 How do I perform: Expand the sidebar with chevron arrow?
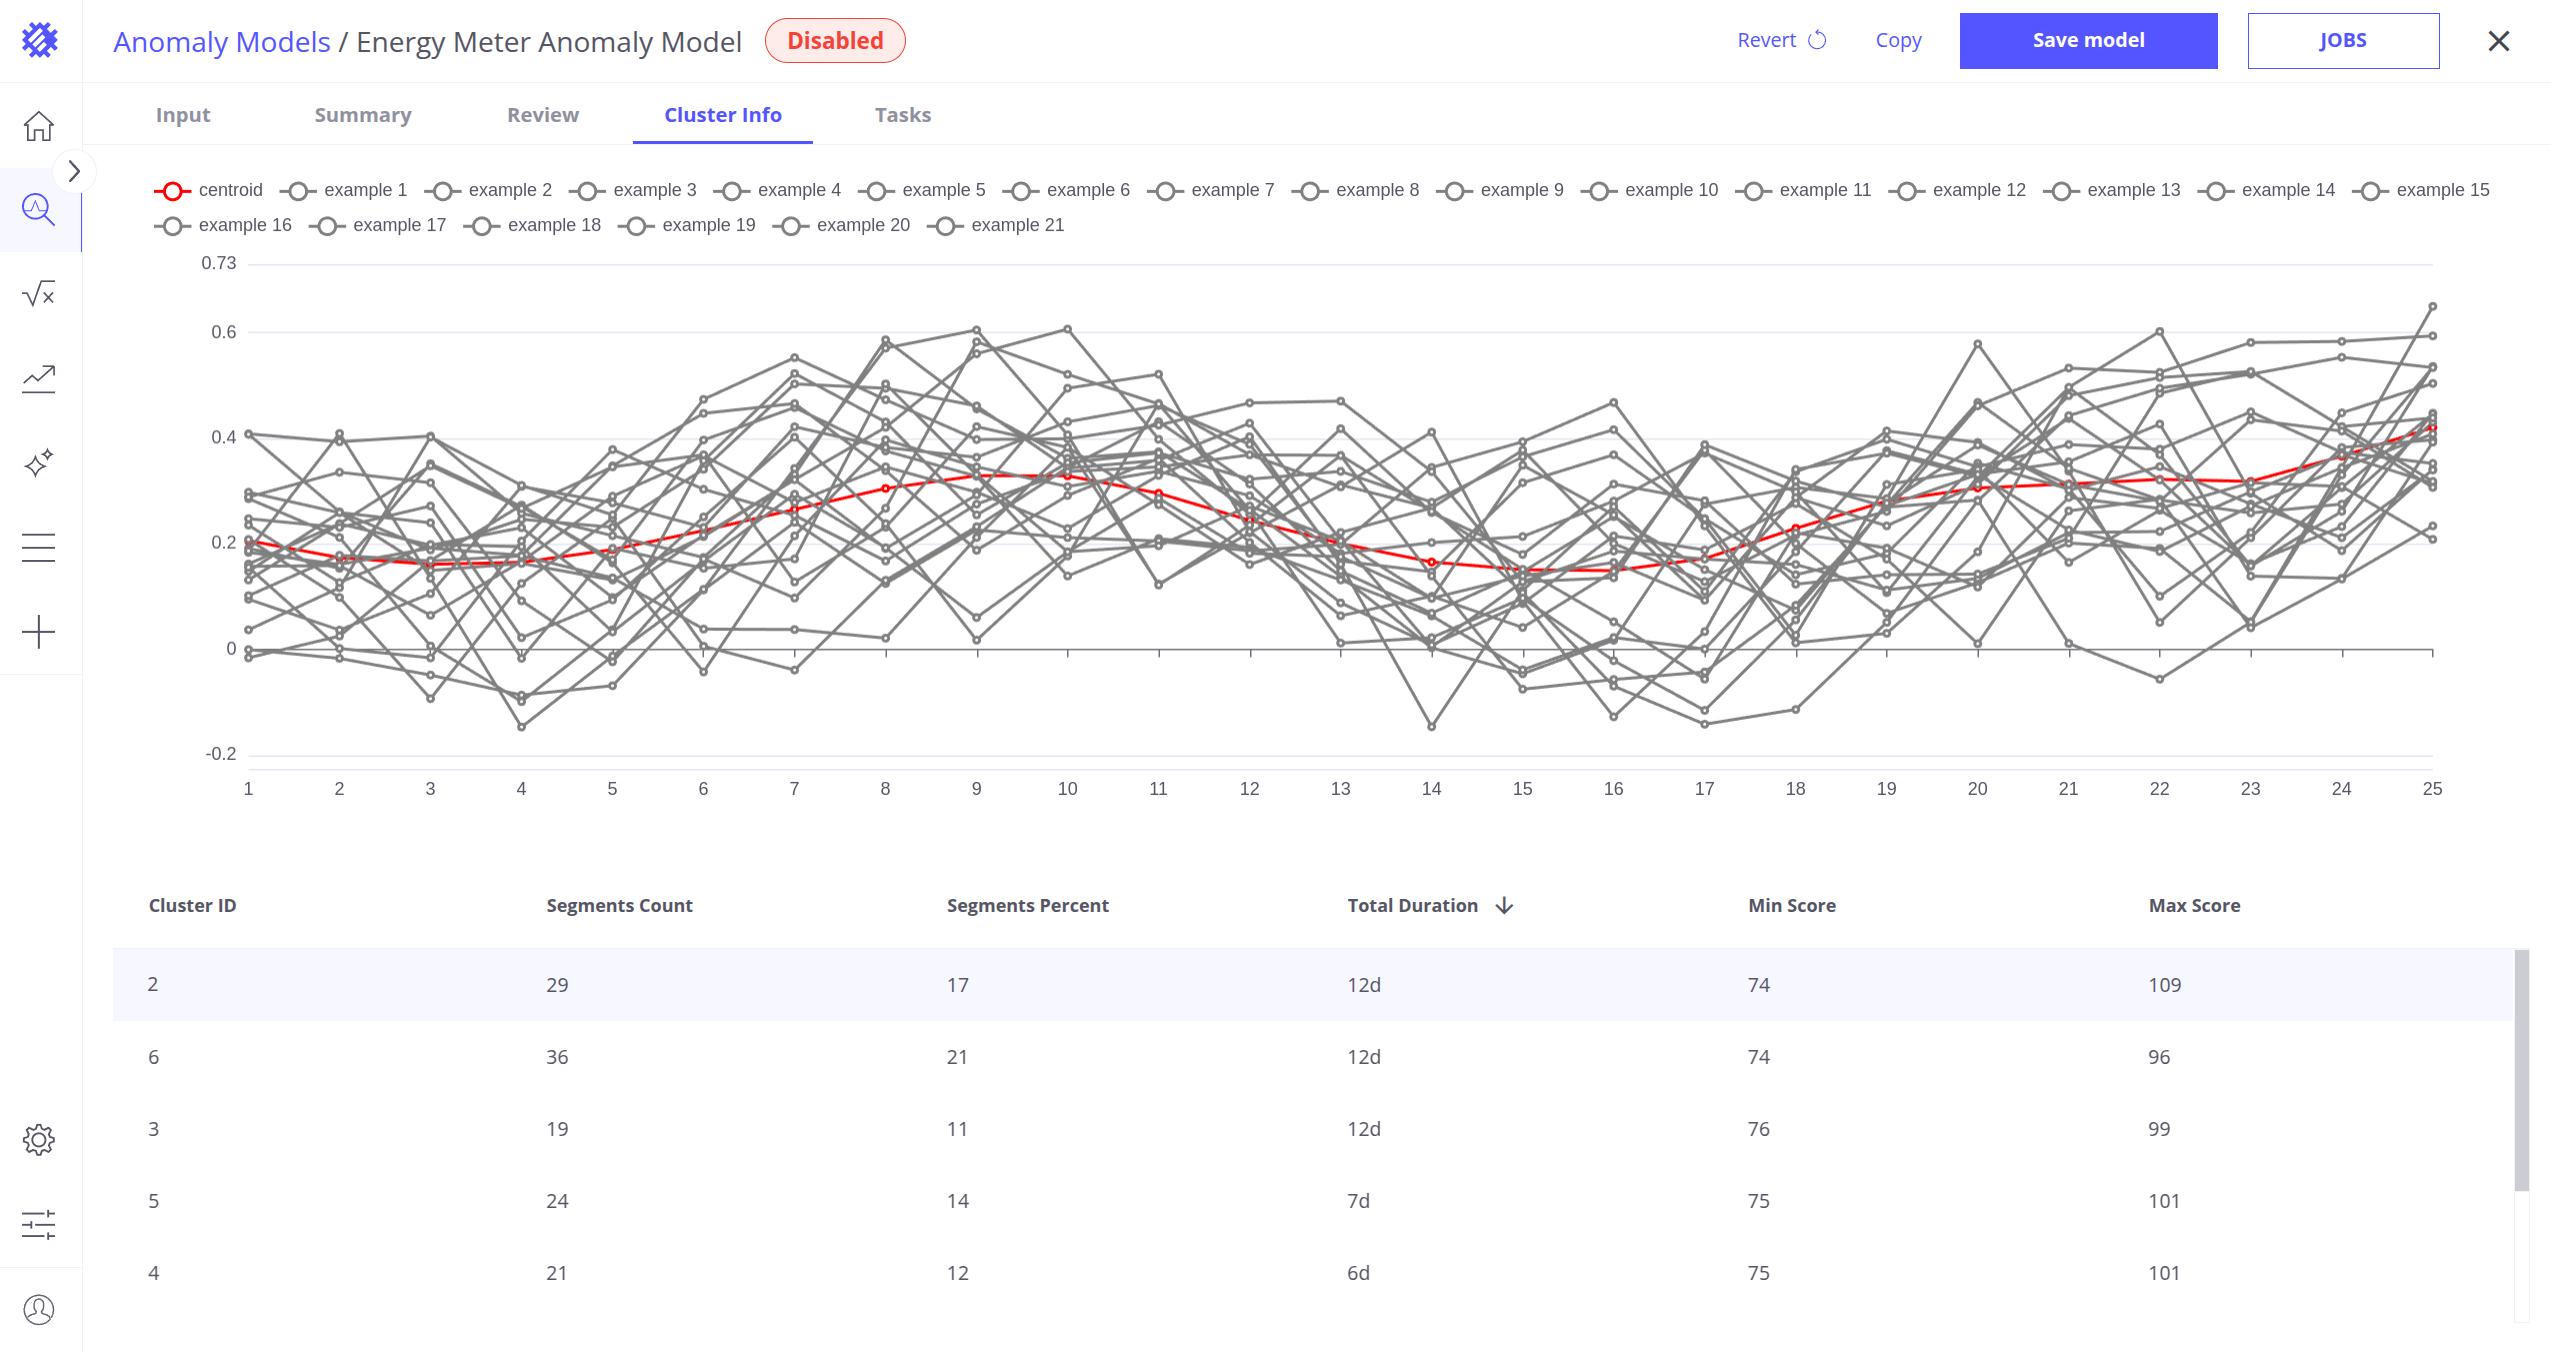pyautogui.click(x=74, y=171)
